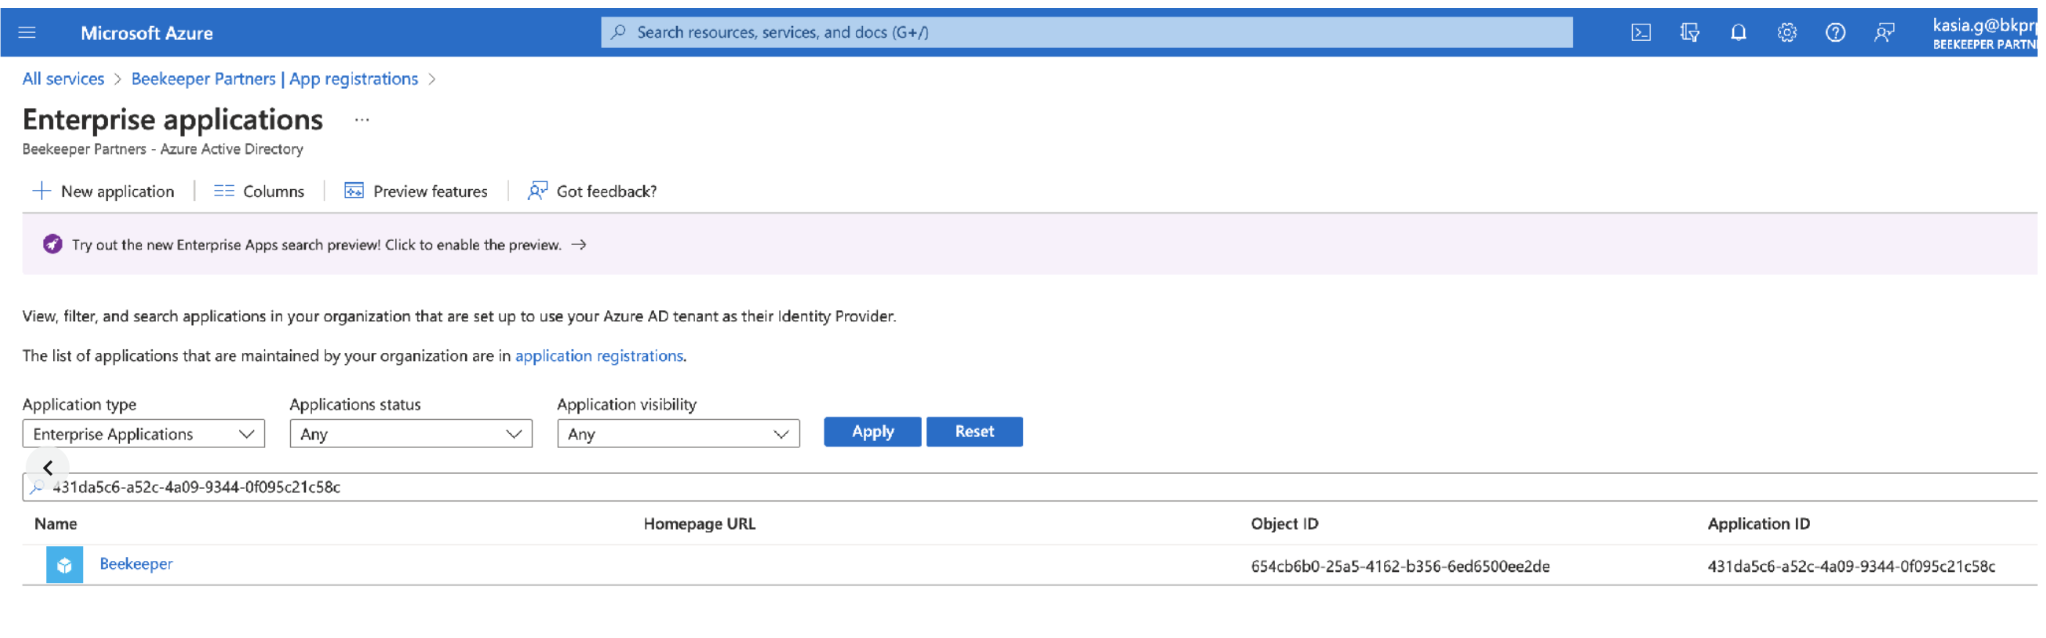Expand the Applications status dropdown
Image resolution: width=2046 pixels, height=638 pixels.
tap(411, 433)
